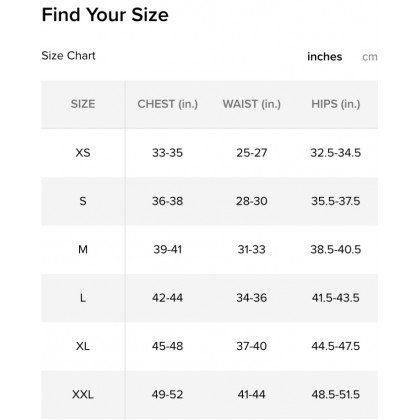Select the XS size row label
420x420 pixels.
click(83, 153)
